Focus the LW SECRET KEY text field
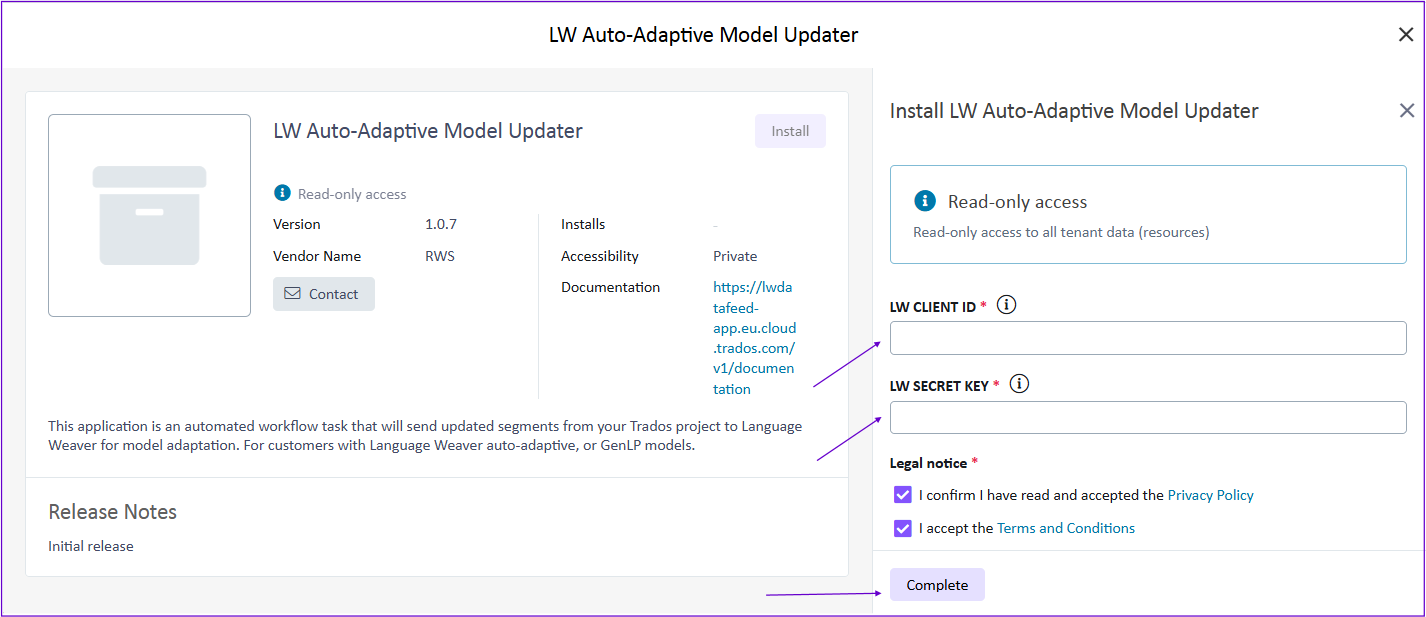1426x617 pixels. [x=1147, y=417]
